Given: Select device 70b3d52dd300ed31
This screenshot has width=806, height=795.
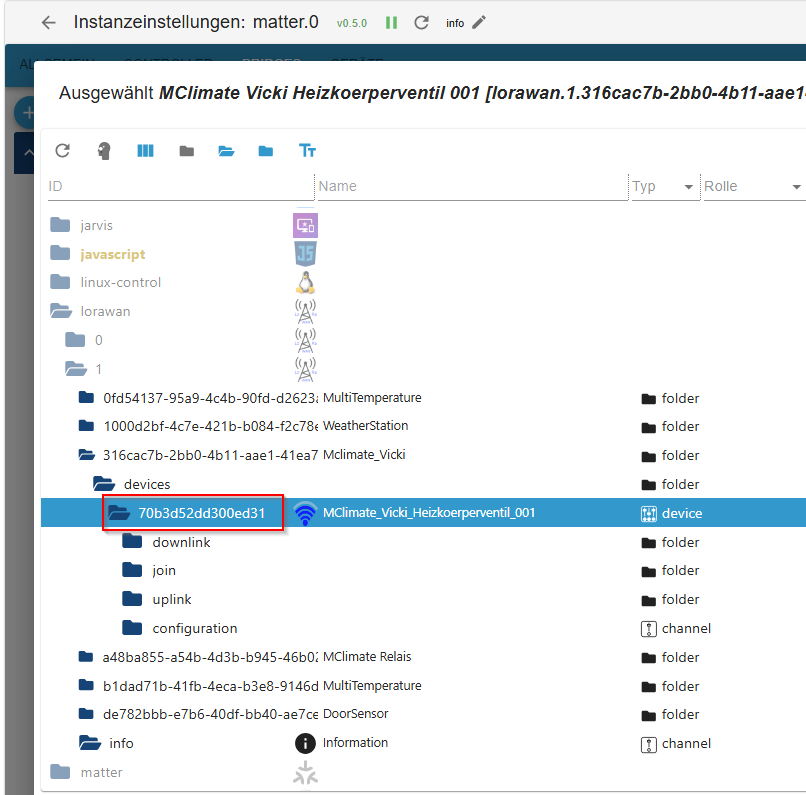Looking at the screenshot, I should coord(202,513).
